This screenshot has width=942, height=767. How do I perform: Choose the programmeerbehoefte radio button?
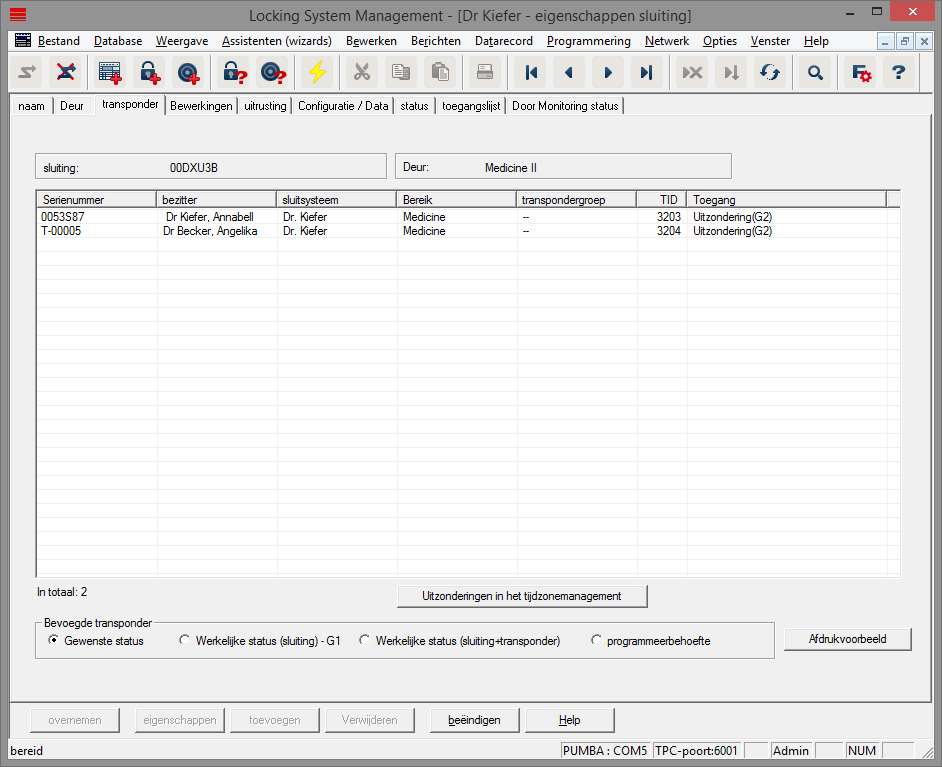[597, 641]
